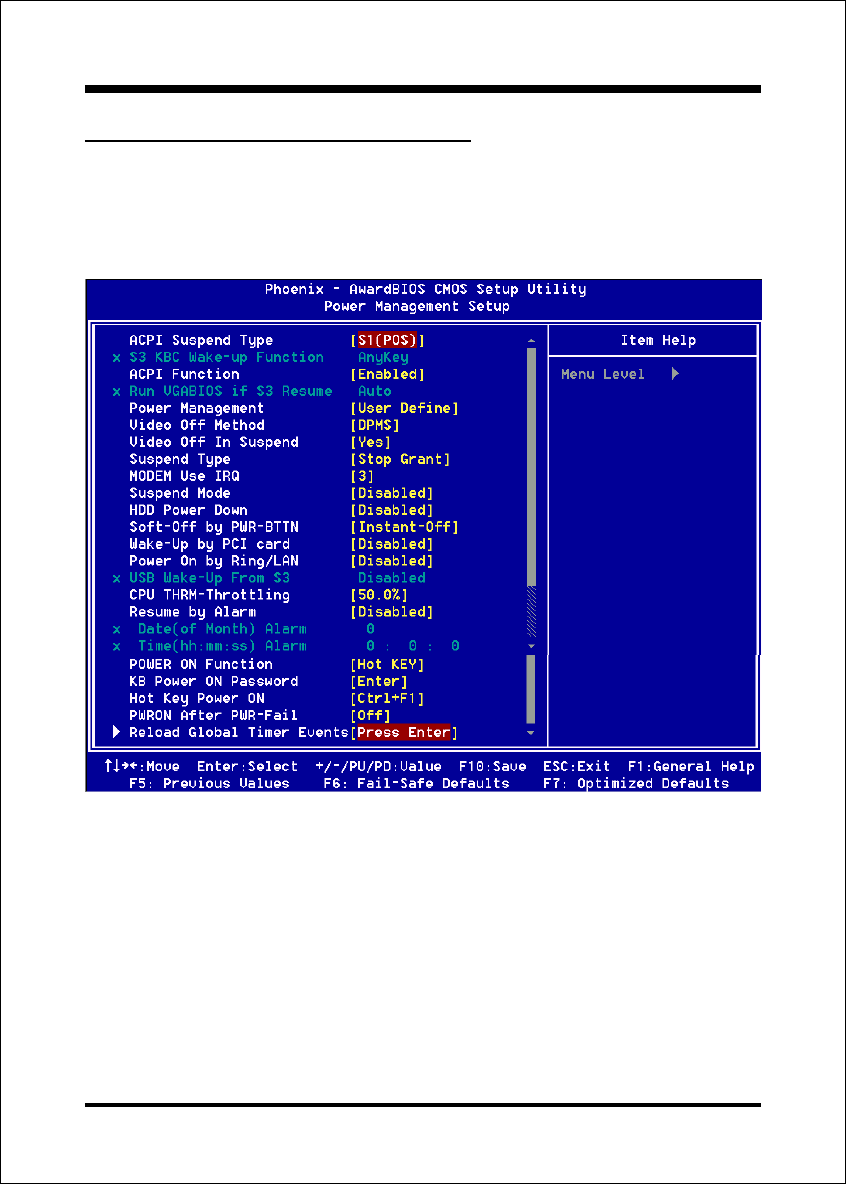Screen dimensions: 846x1184
Task: Select USB Wake-Up From S3 row
Action: tap(269, 578)
